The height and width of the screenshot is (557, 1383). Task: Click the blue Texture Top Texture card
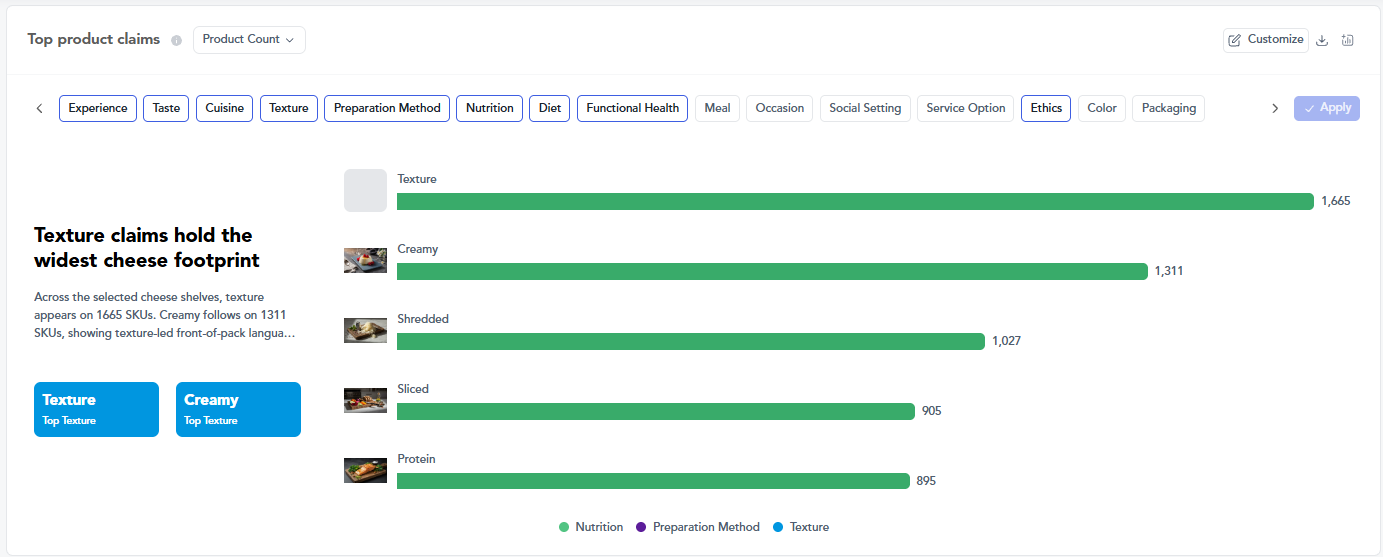[x=96, y=409]
